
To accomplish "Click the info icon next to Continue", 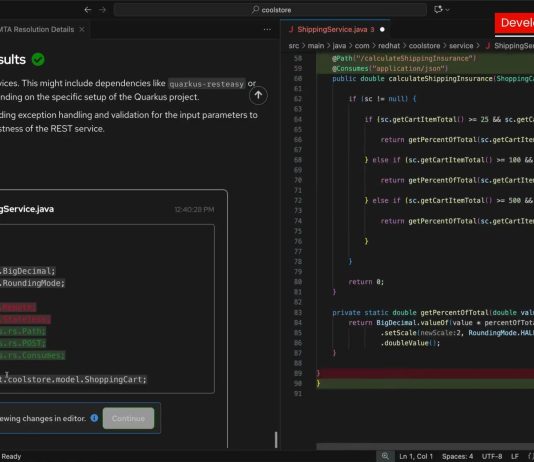I will [x=94, y=418].
